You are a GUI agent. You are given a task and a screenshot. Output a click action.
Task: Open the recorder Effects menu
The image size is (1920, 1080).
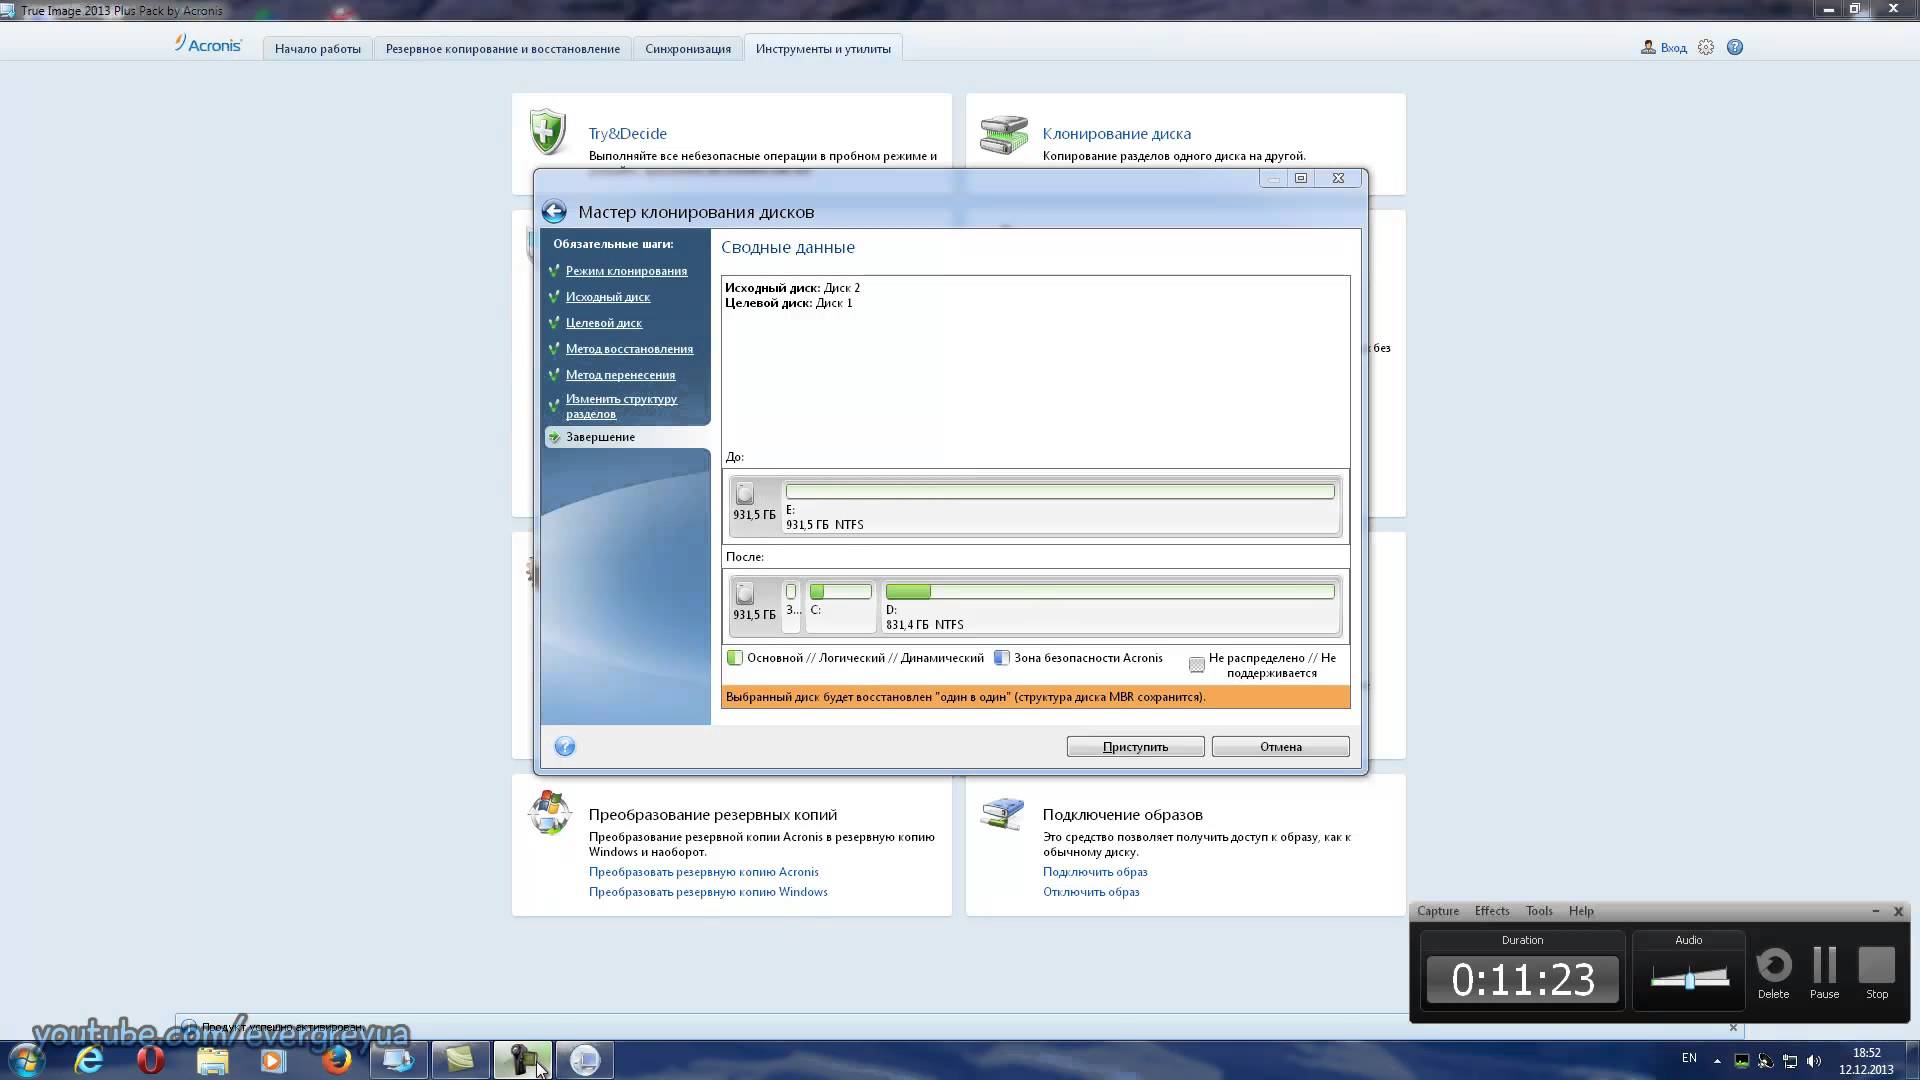point(1492,911)
